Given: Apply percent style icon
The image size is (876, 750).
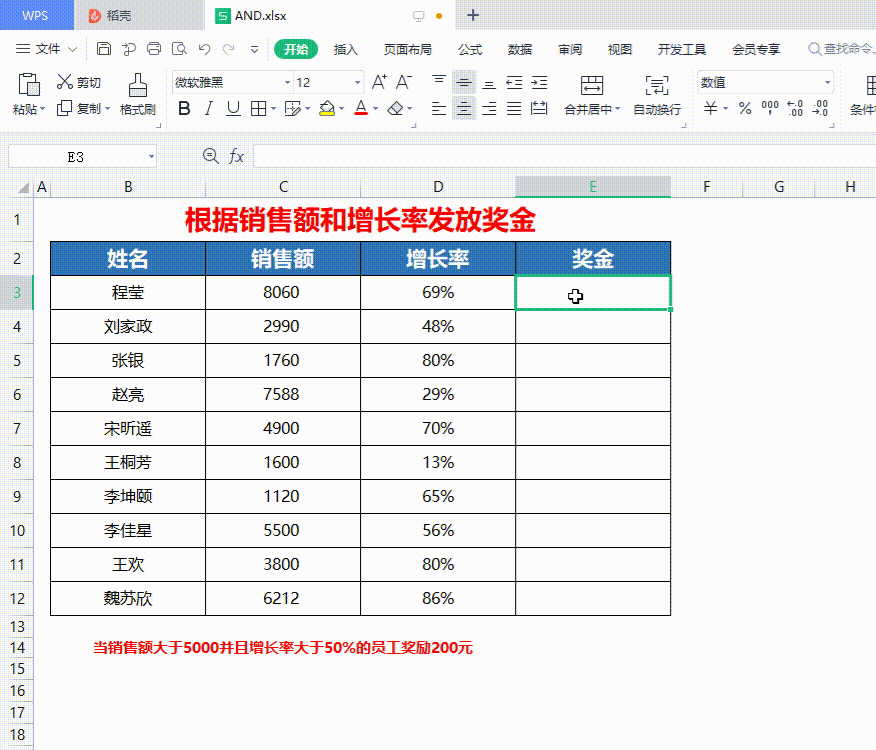Looking at the screenshot, I should [745, 108].
